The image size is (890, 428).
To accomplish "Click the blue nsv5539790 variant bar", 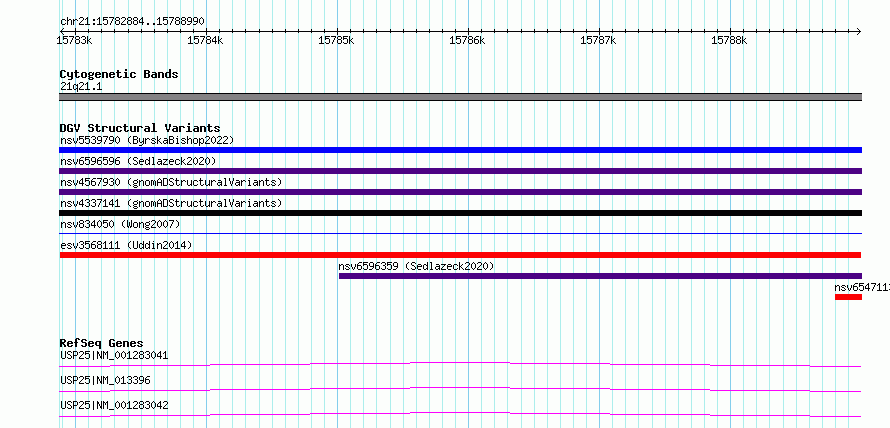I will click(460, 150).
